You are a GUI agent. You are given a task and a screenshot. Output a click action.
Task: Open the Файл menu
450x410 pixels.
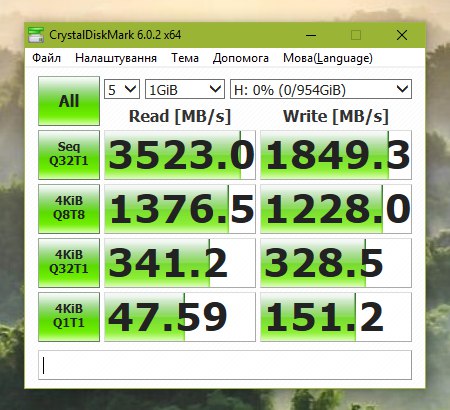point(46,58)
